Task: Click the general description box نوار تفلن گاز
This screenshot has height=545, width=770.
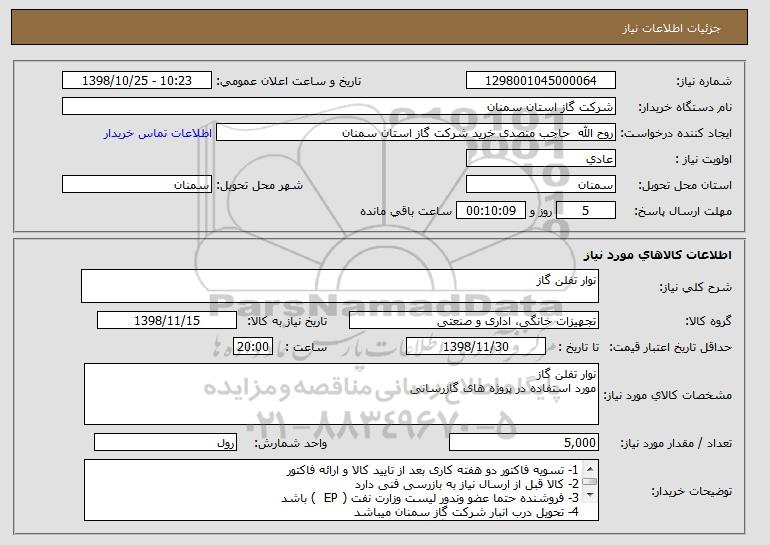Action: point(340,286)
